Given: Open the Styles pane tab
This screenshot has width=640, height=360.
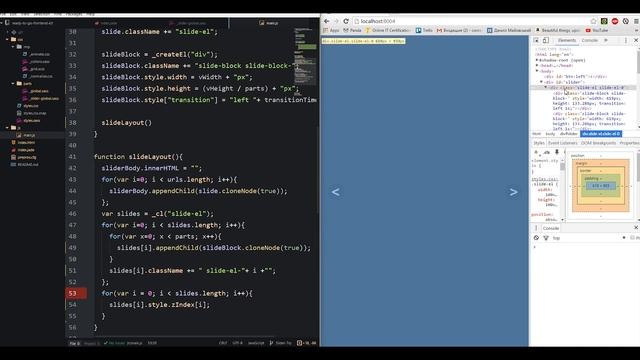Looking at the screenshot, I should pos(539,143).
